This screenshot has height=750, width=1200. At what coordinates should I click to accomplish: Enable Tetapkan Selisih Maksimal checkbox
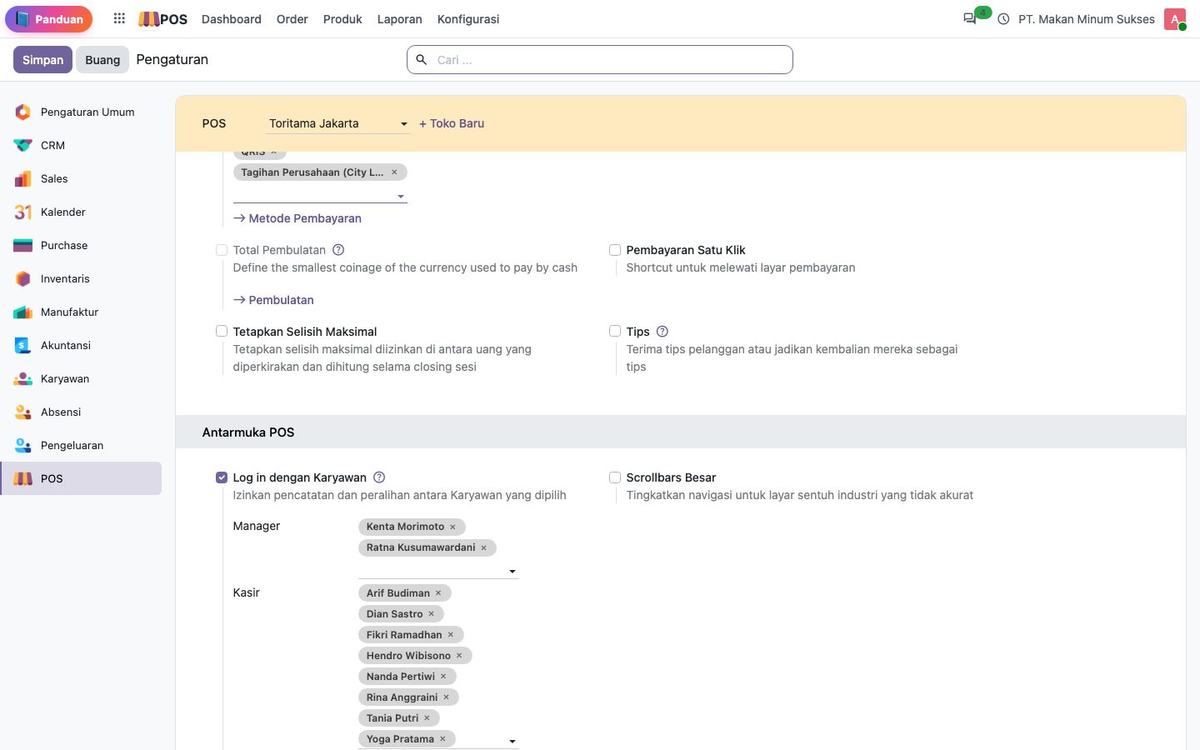pyautogui.click(x=222, y=331)
